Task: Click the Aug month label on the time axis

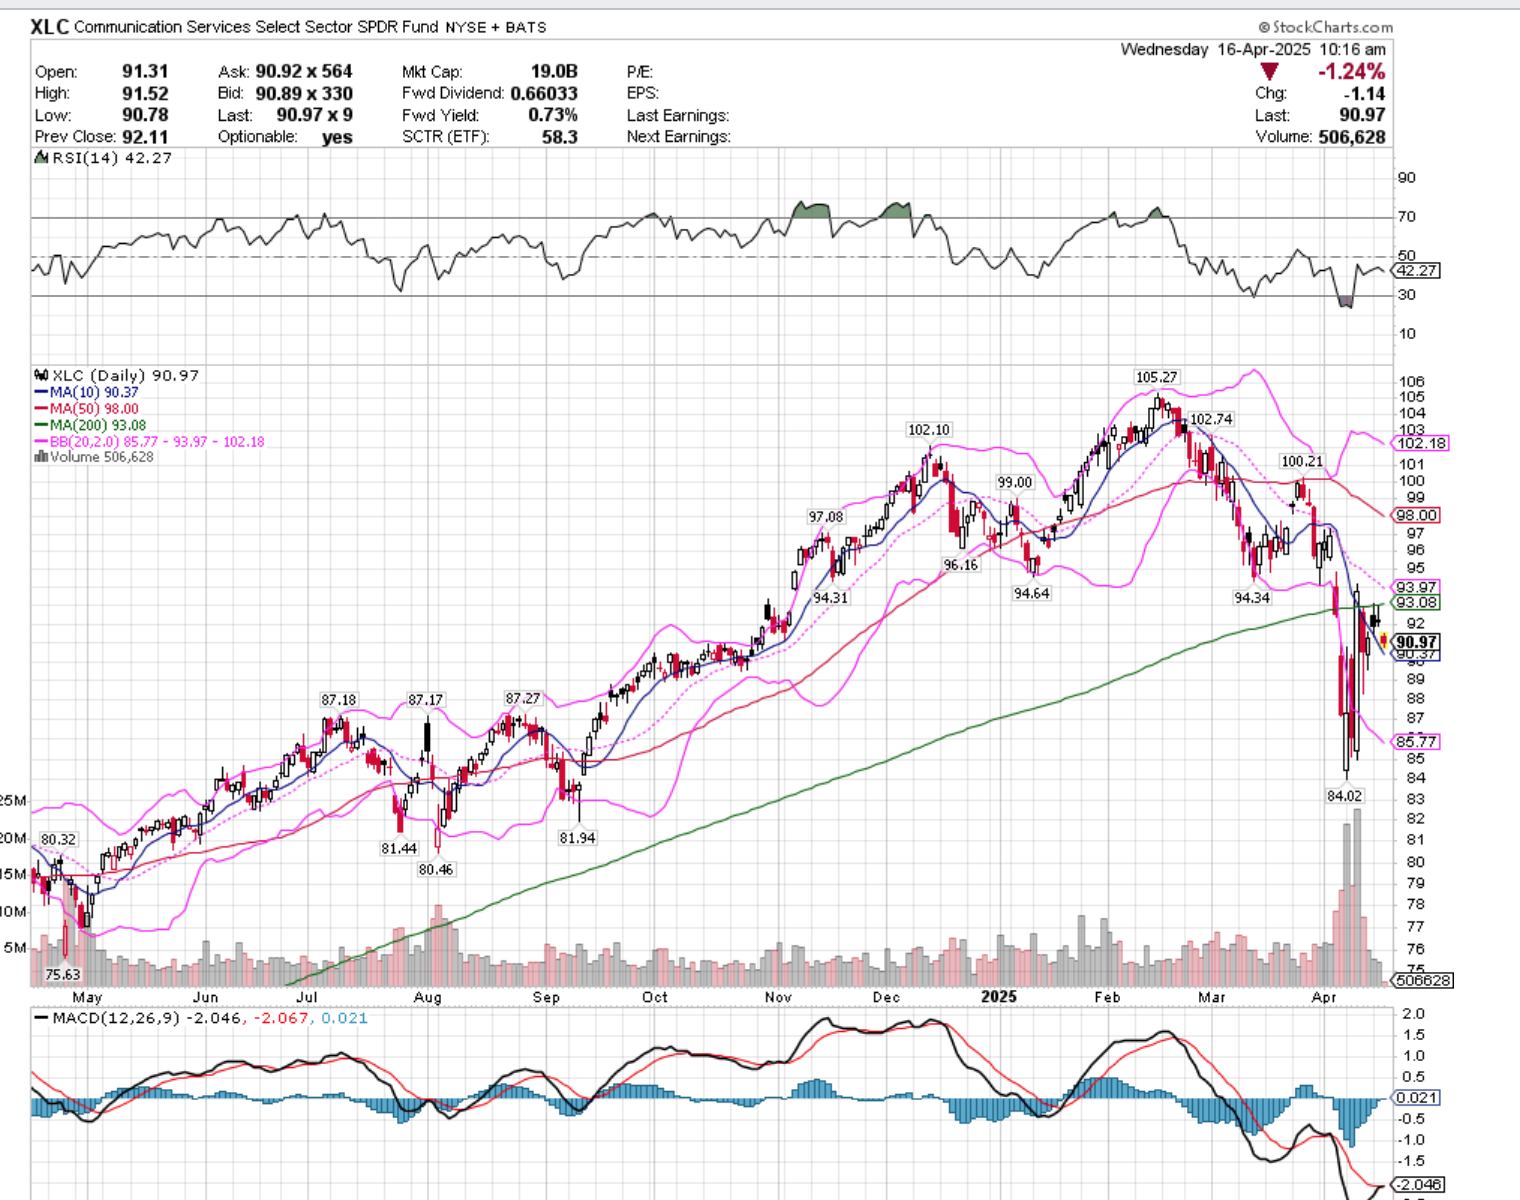Action: coord(428,997)
